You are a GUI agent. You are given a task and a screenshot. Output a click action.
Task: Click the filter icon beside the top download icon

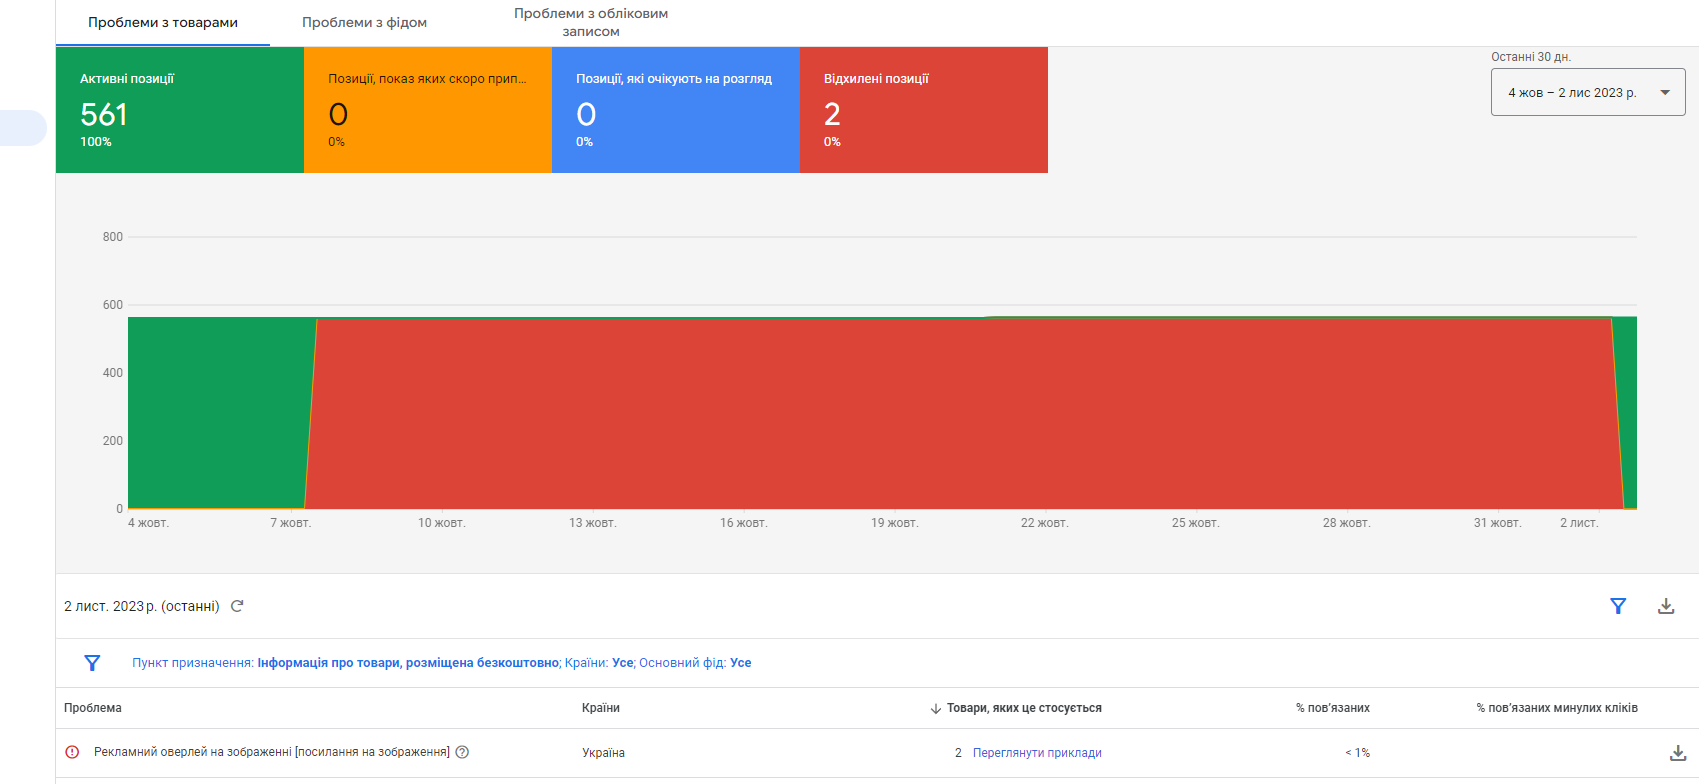point(1618,606)
